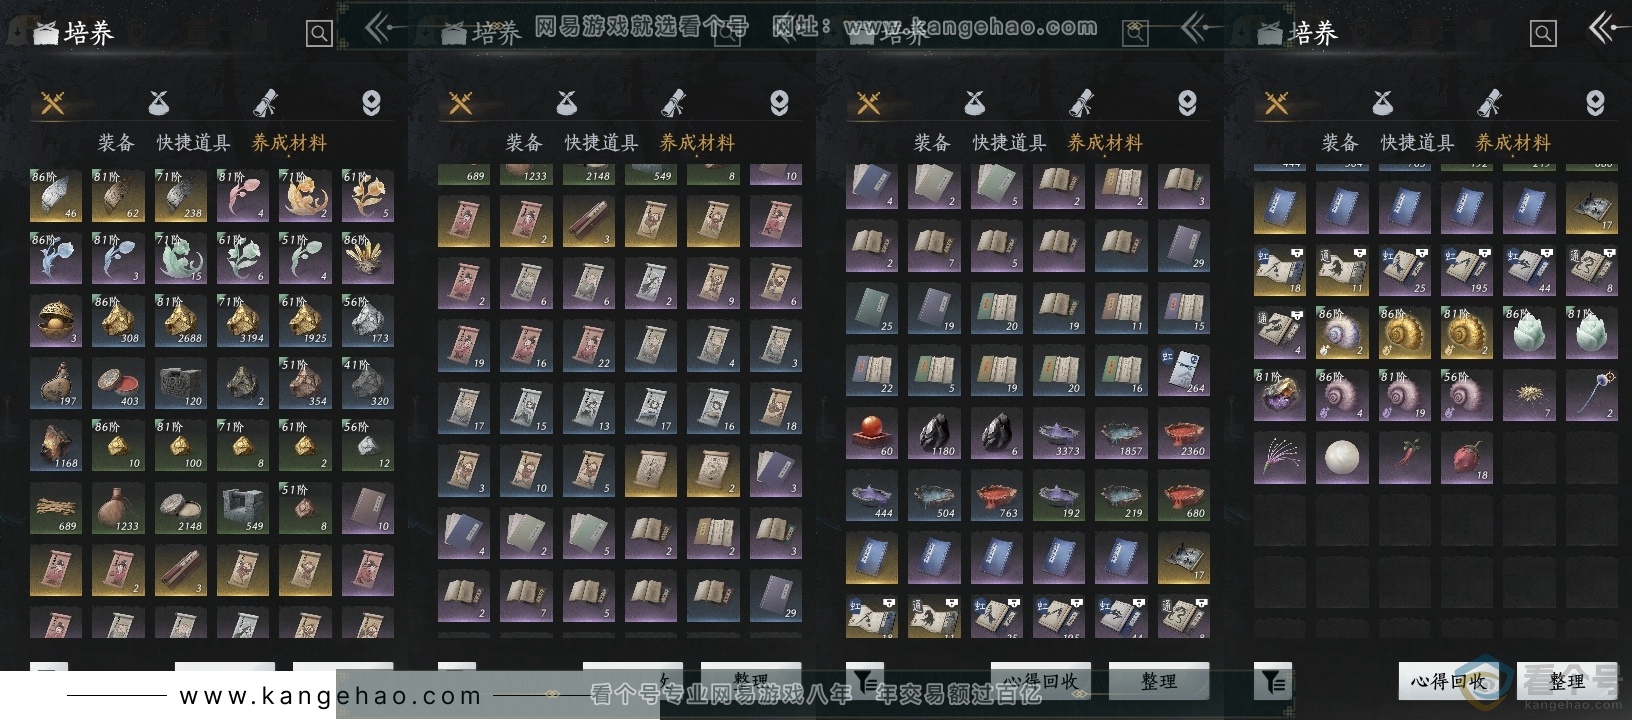The height and width of the screenshot is (720, 1632).
Task: Switch to 快捷道具 tab in rightmost panel
Action: coord(1417,143)
